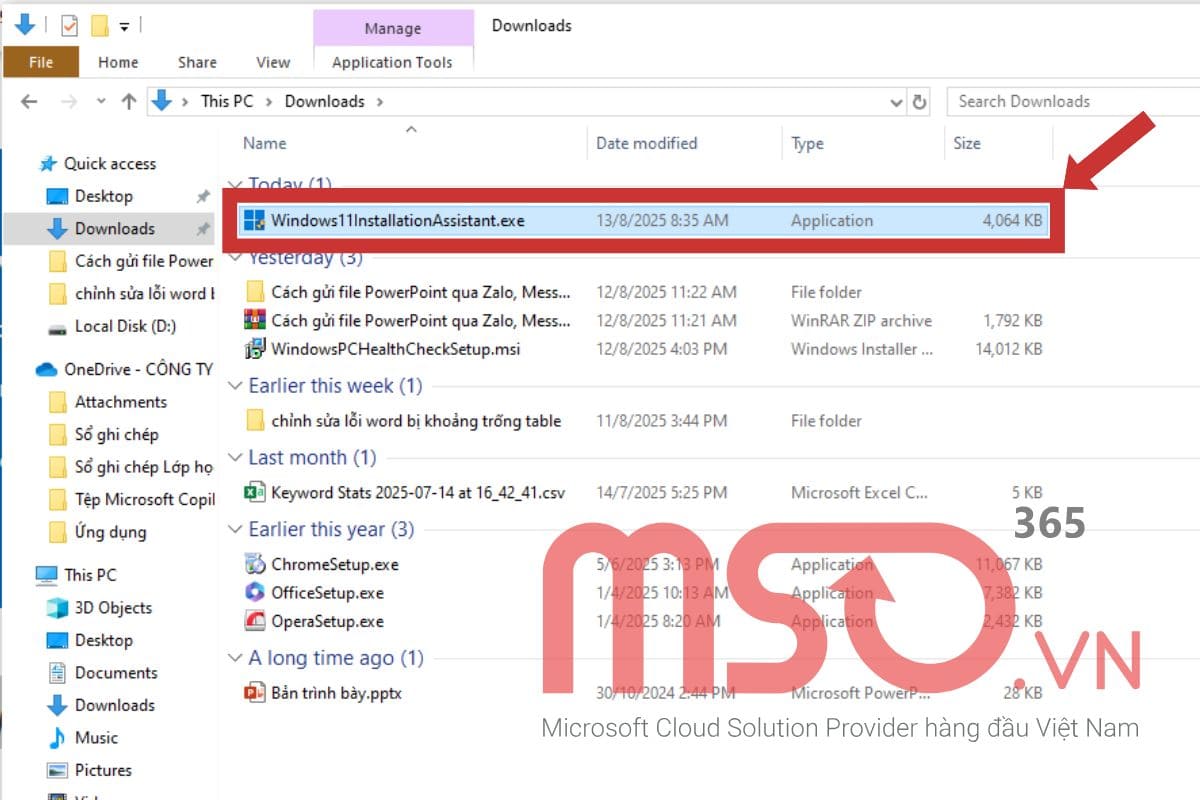The width and height of the screenshot is (1200, 800).
Task: Click Downloads in the address bar path
Action: [x=324, y=101]
